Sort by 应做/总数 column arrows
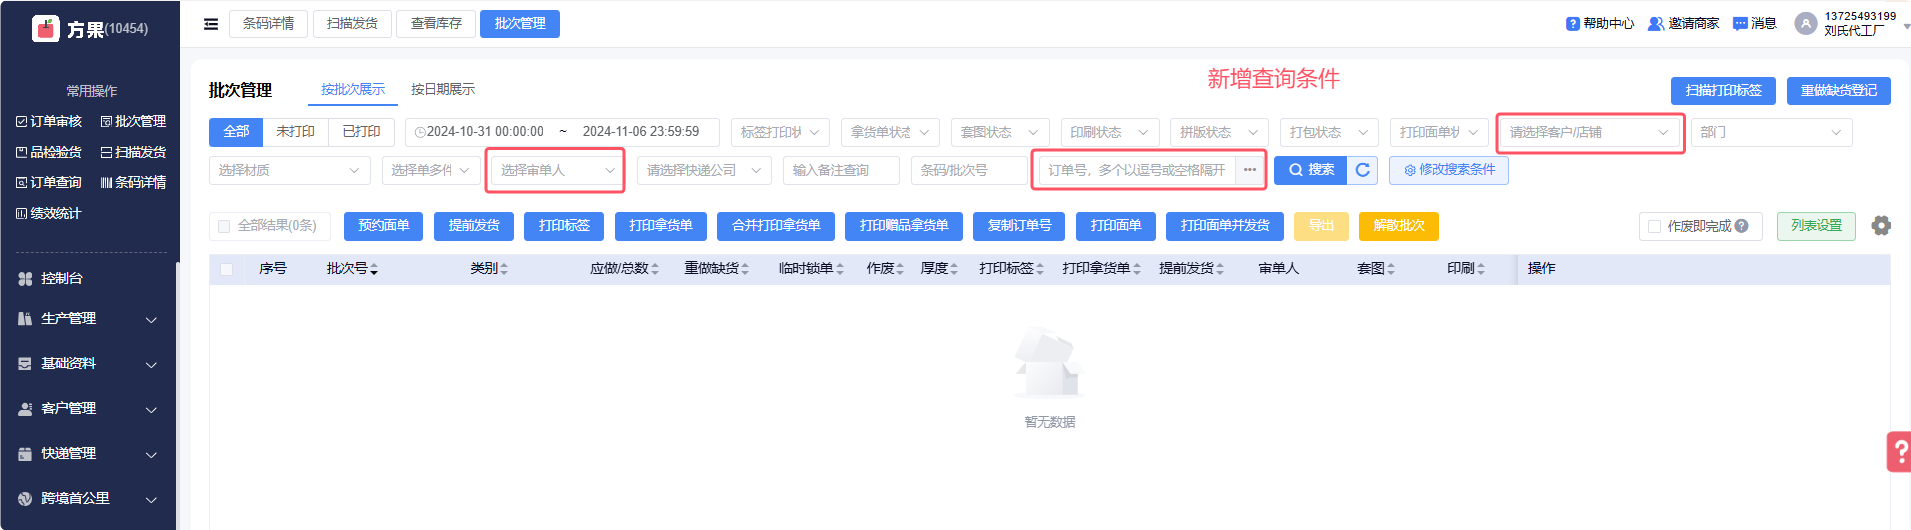Viewport: 1911px width, 530px height. (x=655, y=269)
